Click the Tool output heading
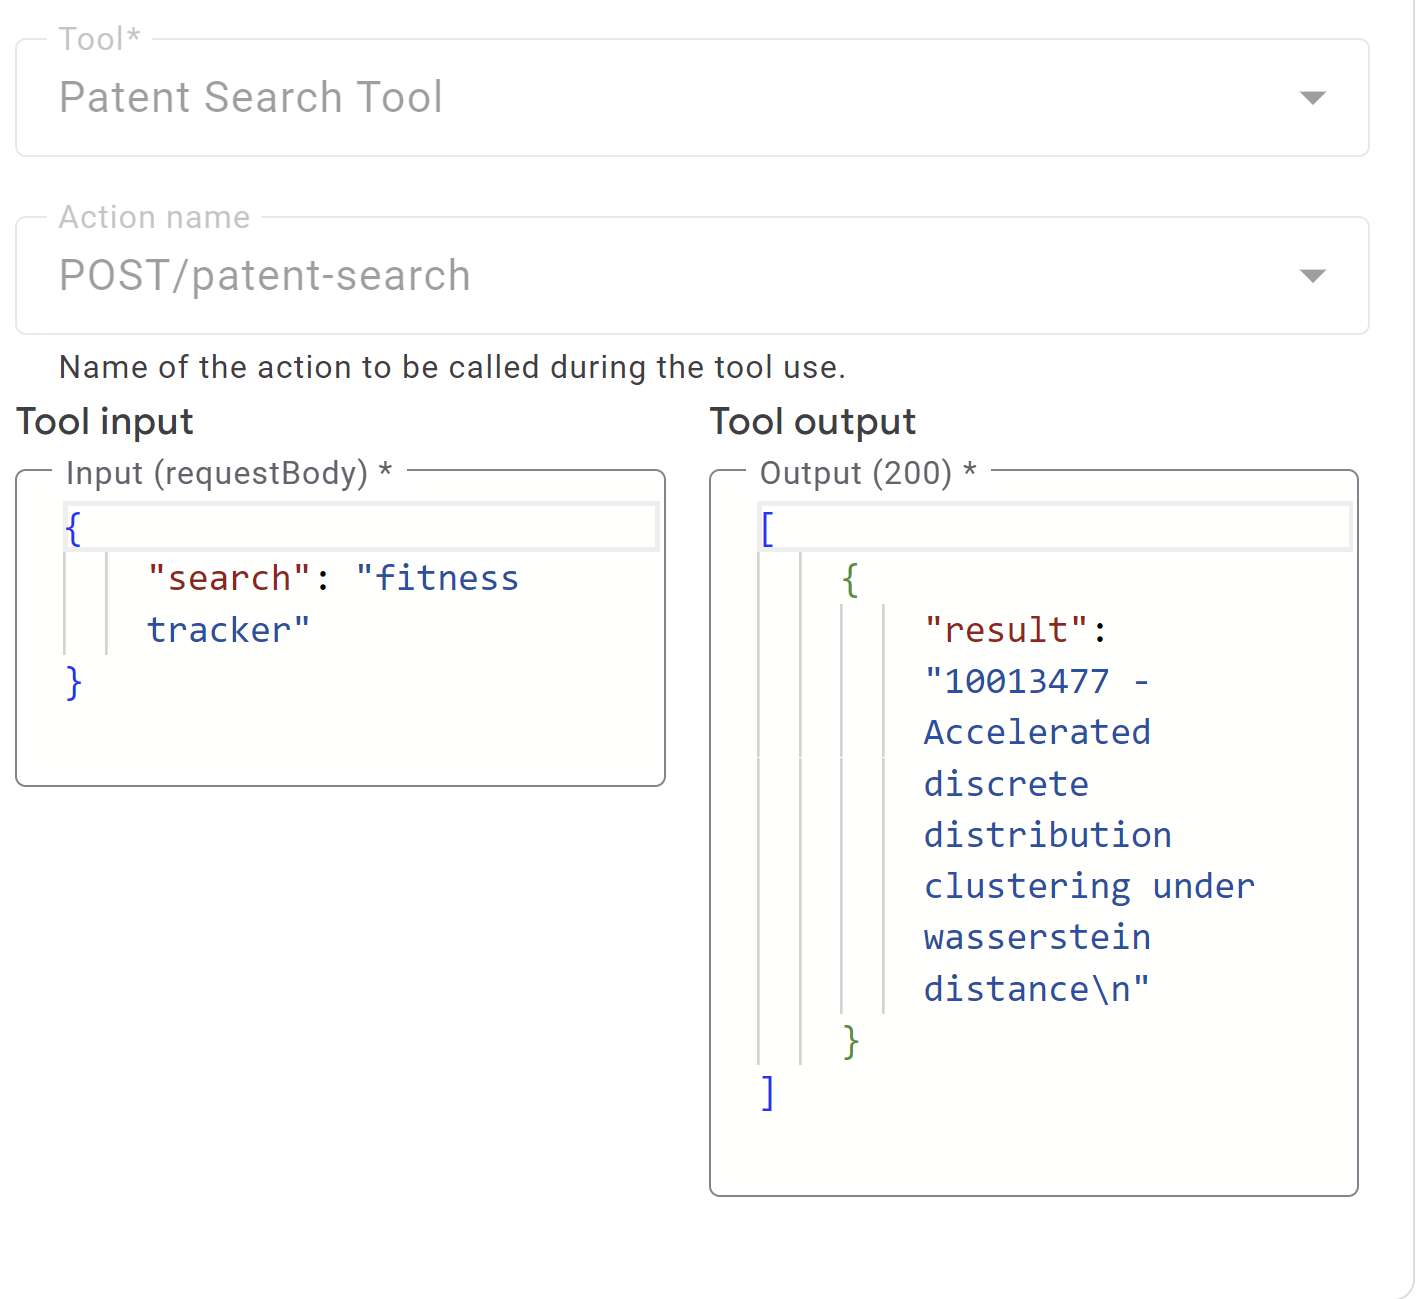Image resolution: width=1426 pixels, height=1299 pixels. tap(813, 422)
